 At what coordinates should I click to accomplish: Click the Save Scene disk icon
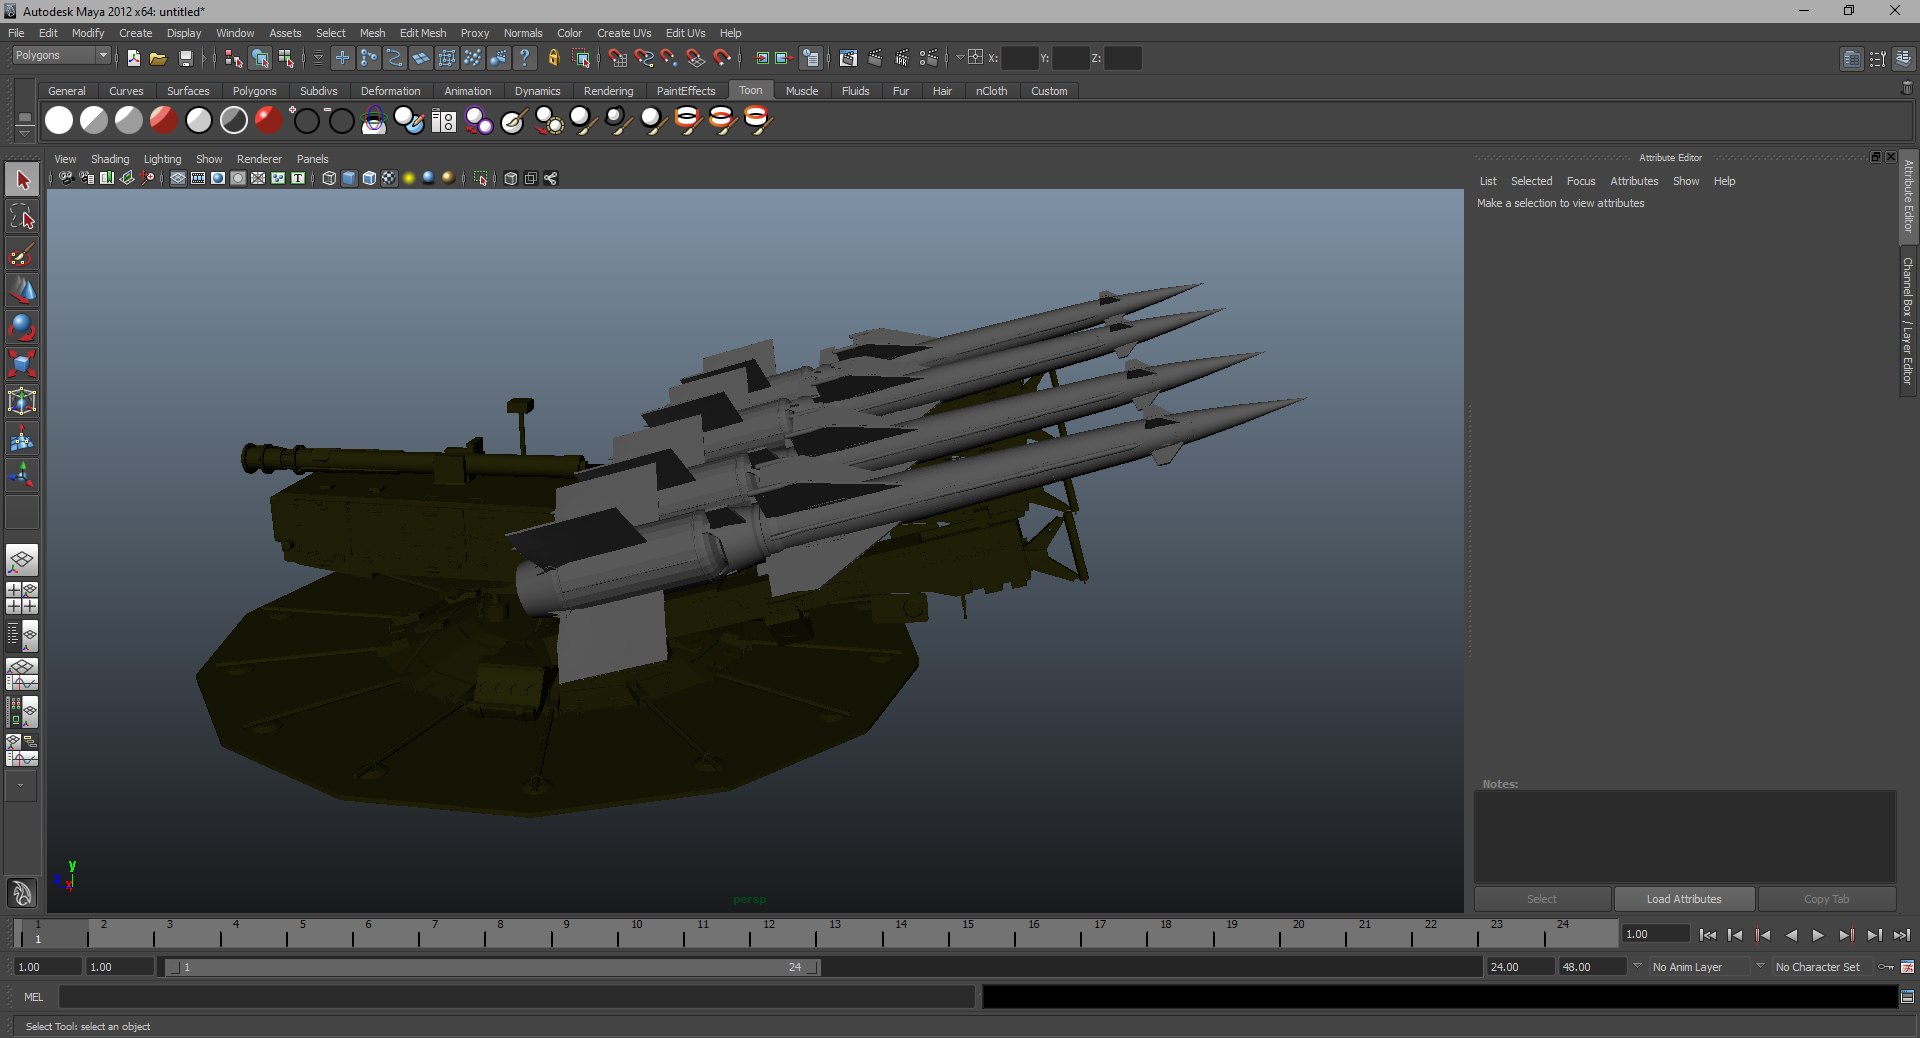point(185,59)
